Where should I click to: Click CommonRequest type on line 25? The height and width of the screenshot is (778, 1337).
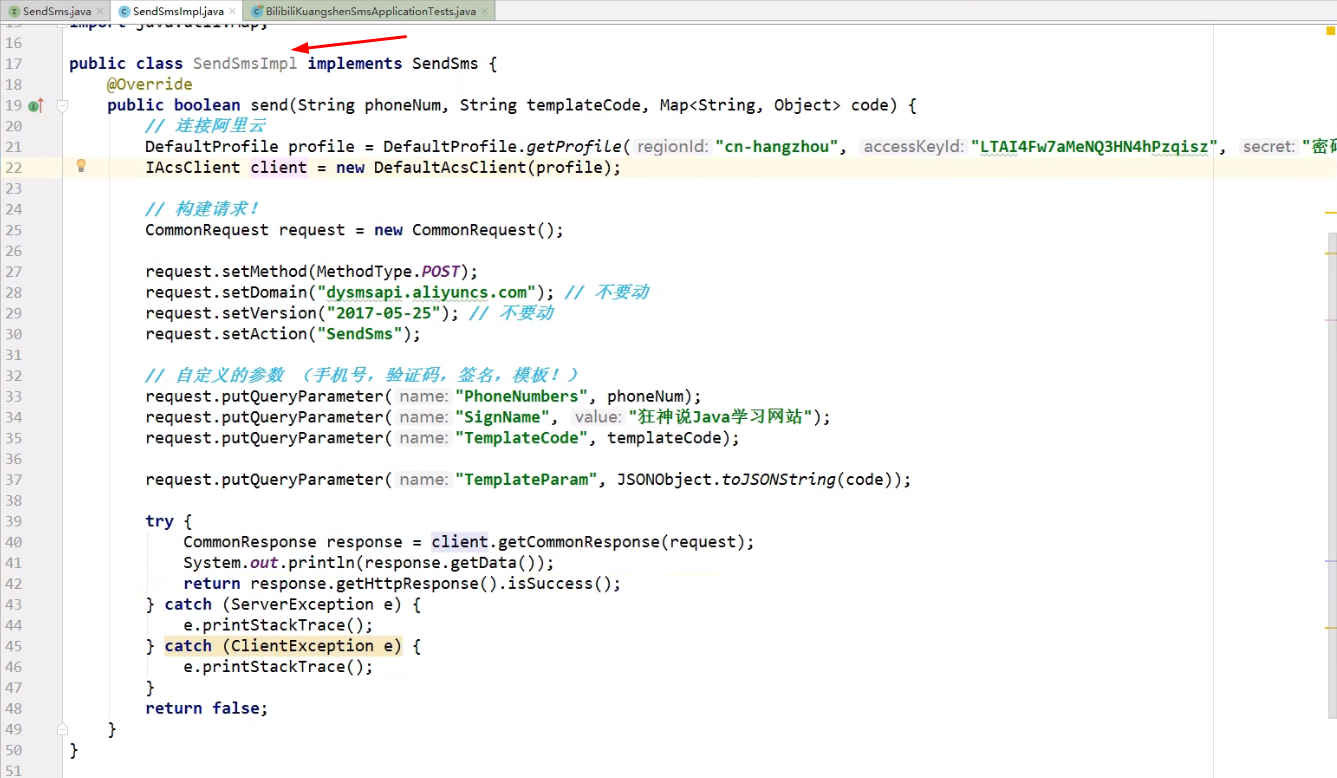pos(207,230)
